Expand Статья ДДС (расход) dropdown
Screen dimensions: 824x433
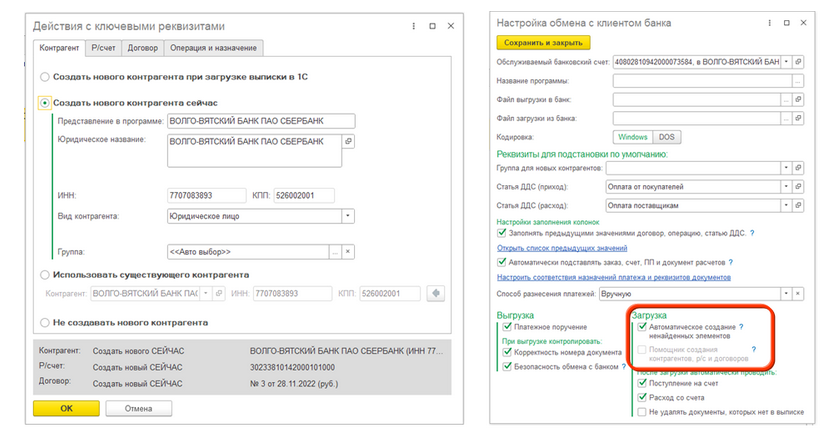786,205
